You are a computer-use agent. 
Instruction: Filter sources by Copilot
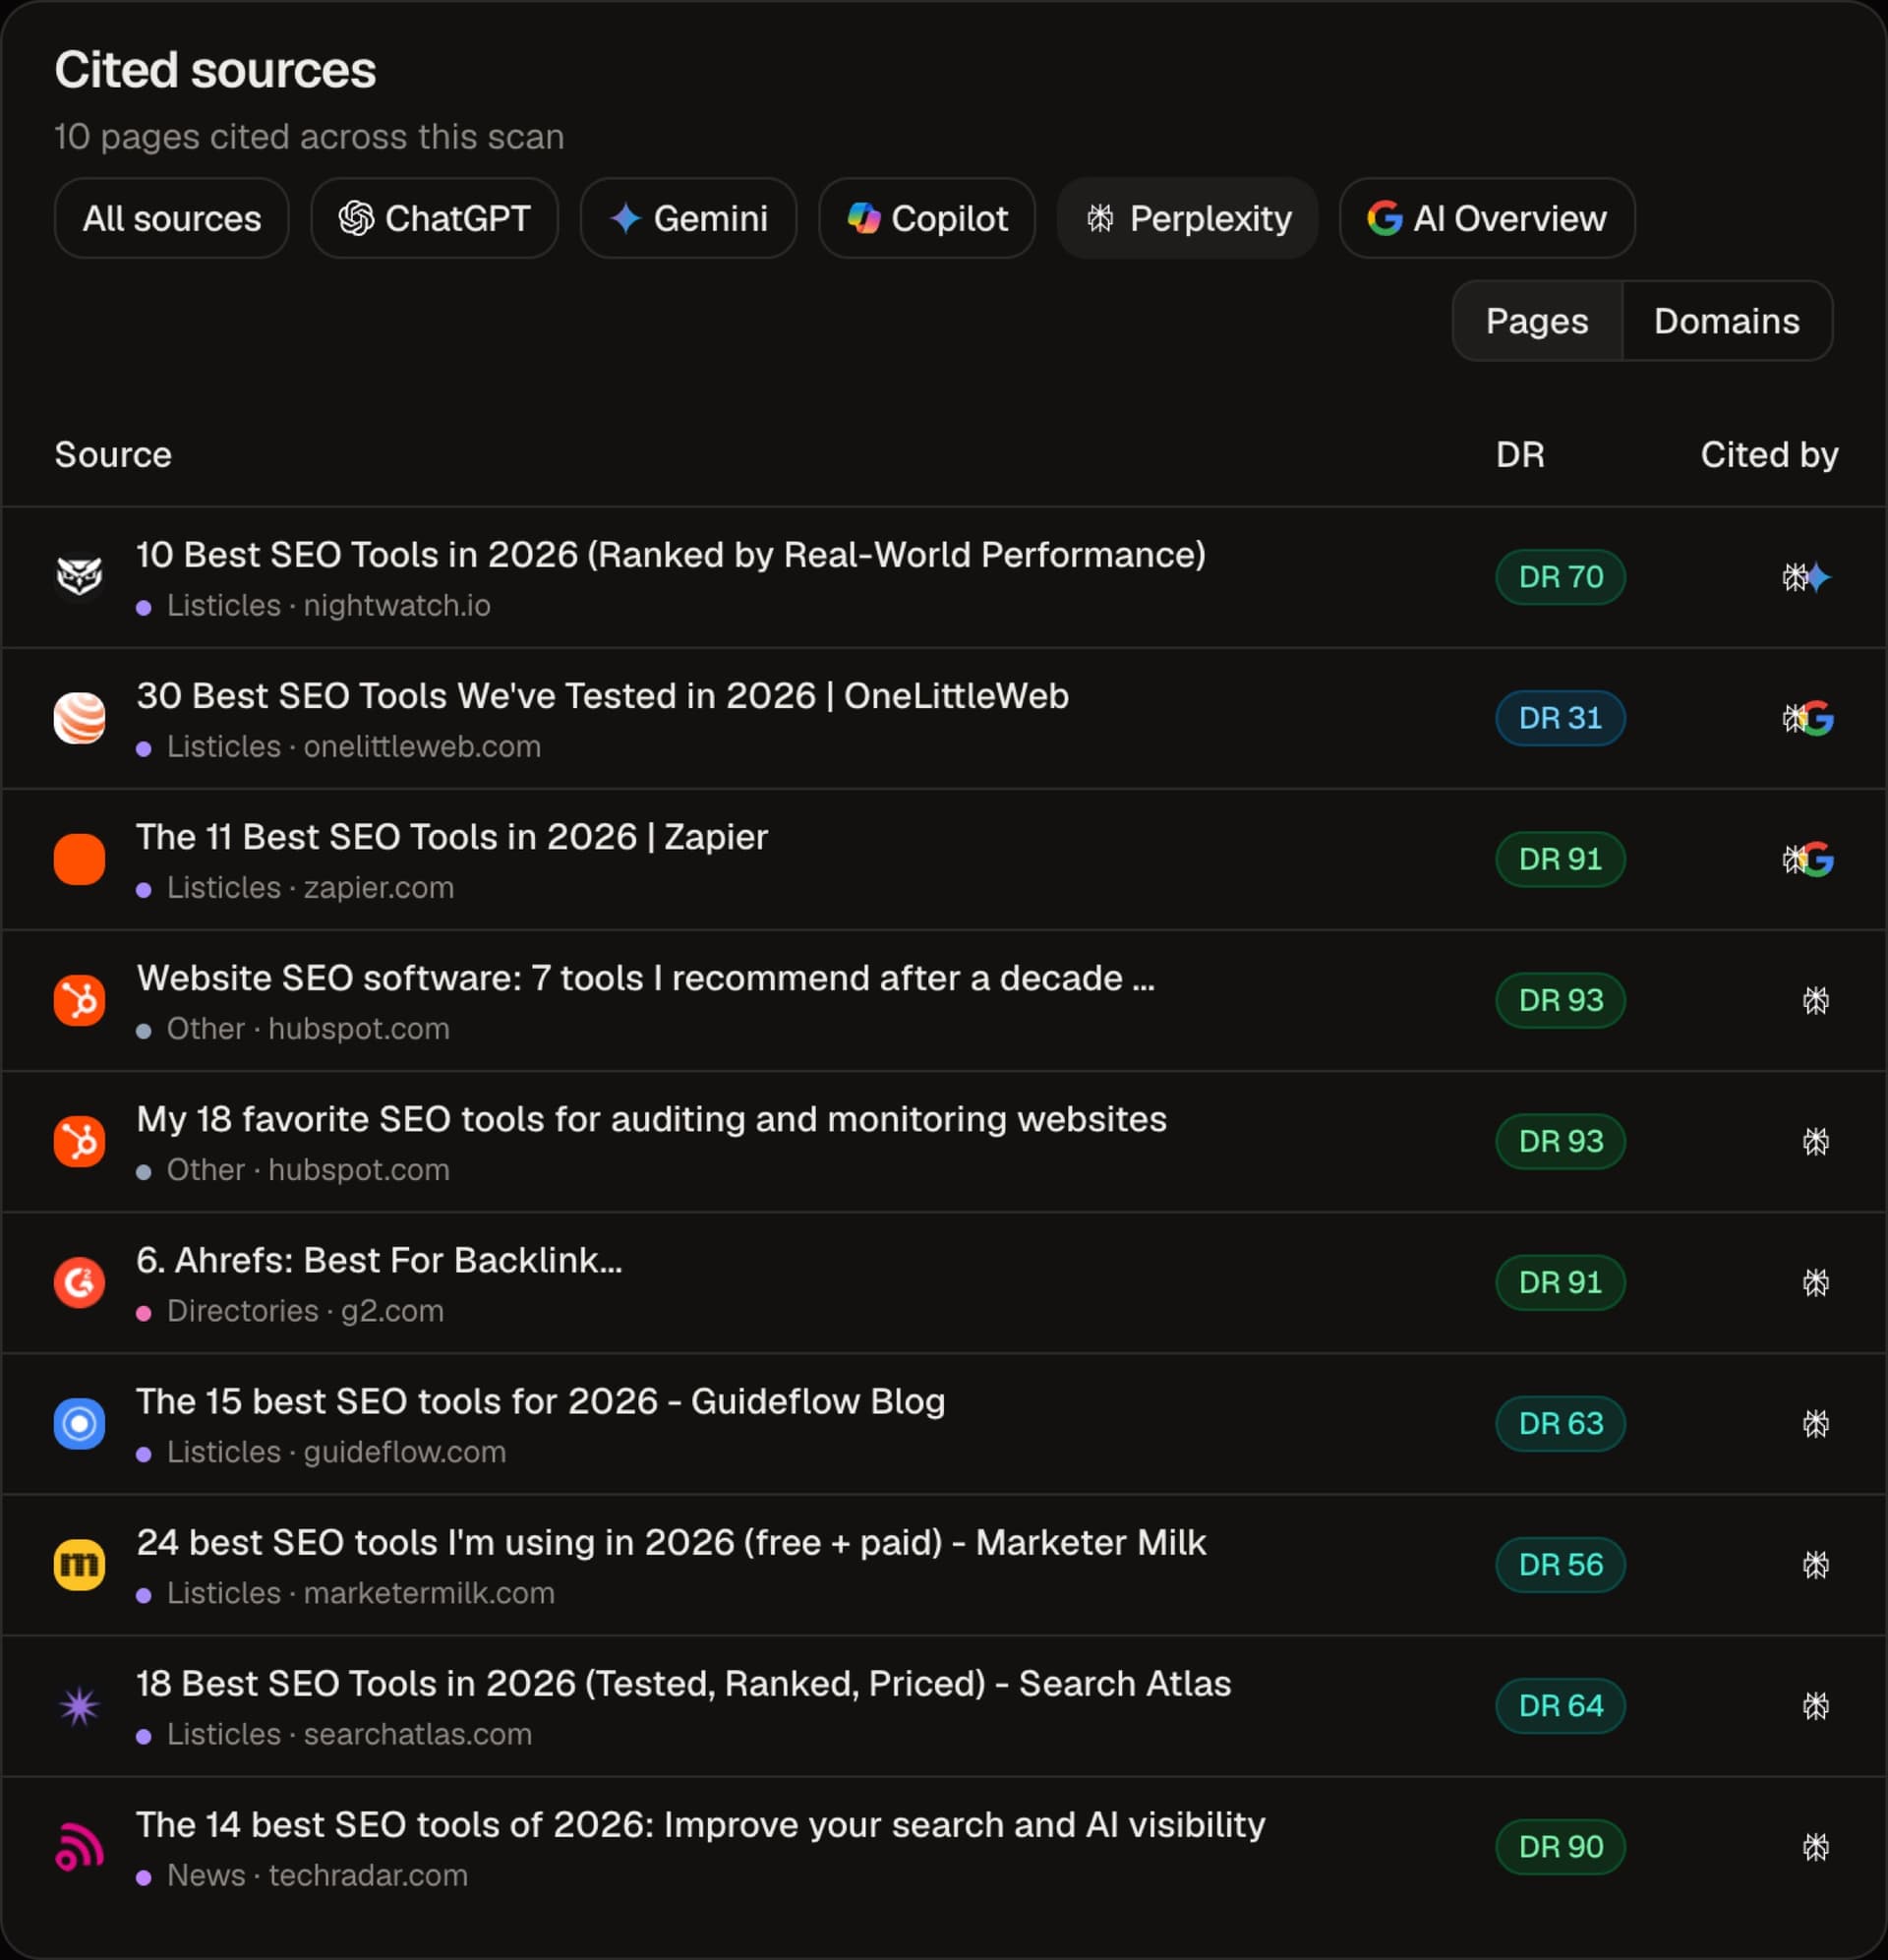point(927,218)
